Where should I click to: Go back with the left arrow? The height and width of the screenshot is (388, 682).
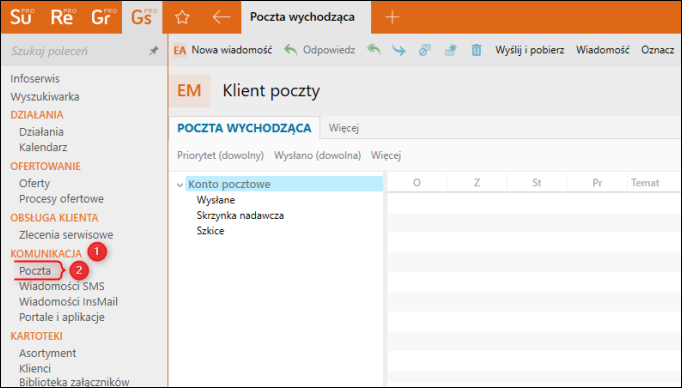(221, 17)
